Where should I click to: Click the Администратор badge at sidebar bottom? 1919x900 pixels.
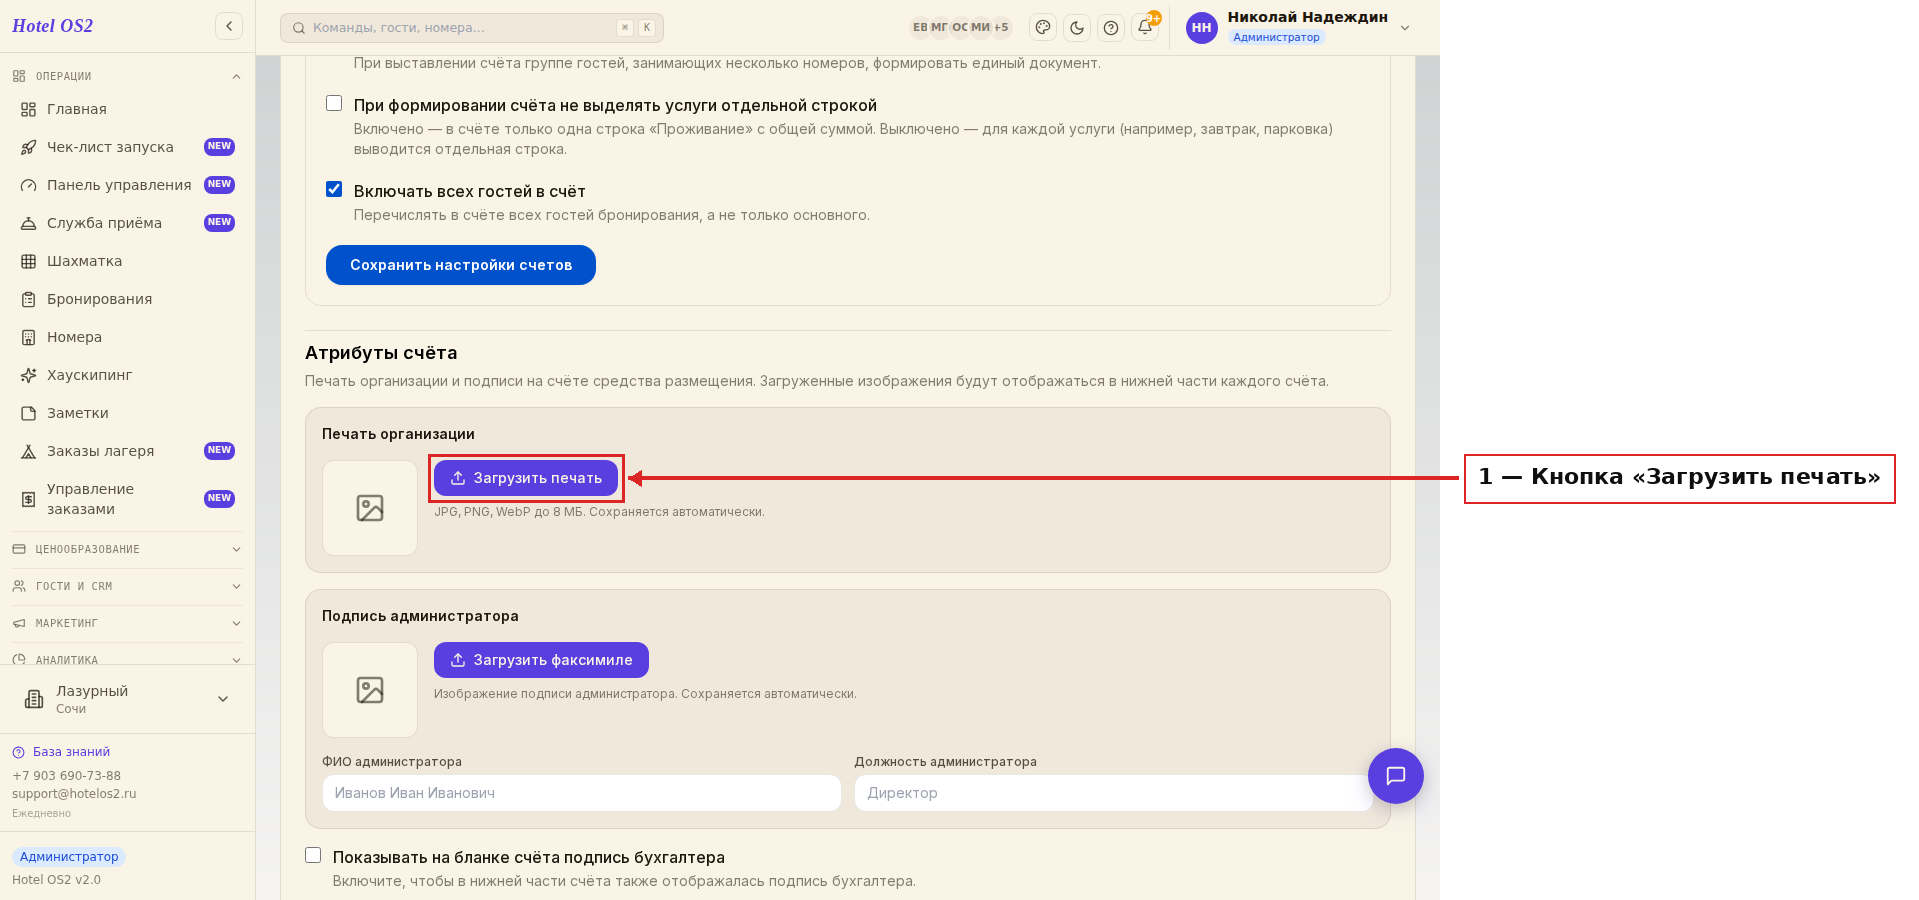(x=69, y=857)
